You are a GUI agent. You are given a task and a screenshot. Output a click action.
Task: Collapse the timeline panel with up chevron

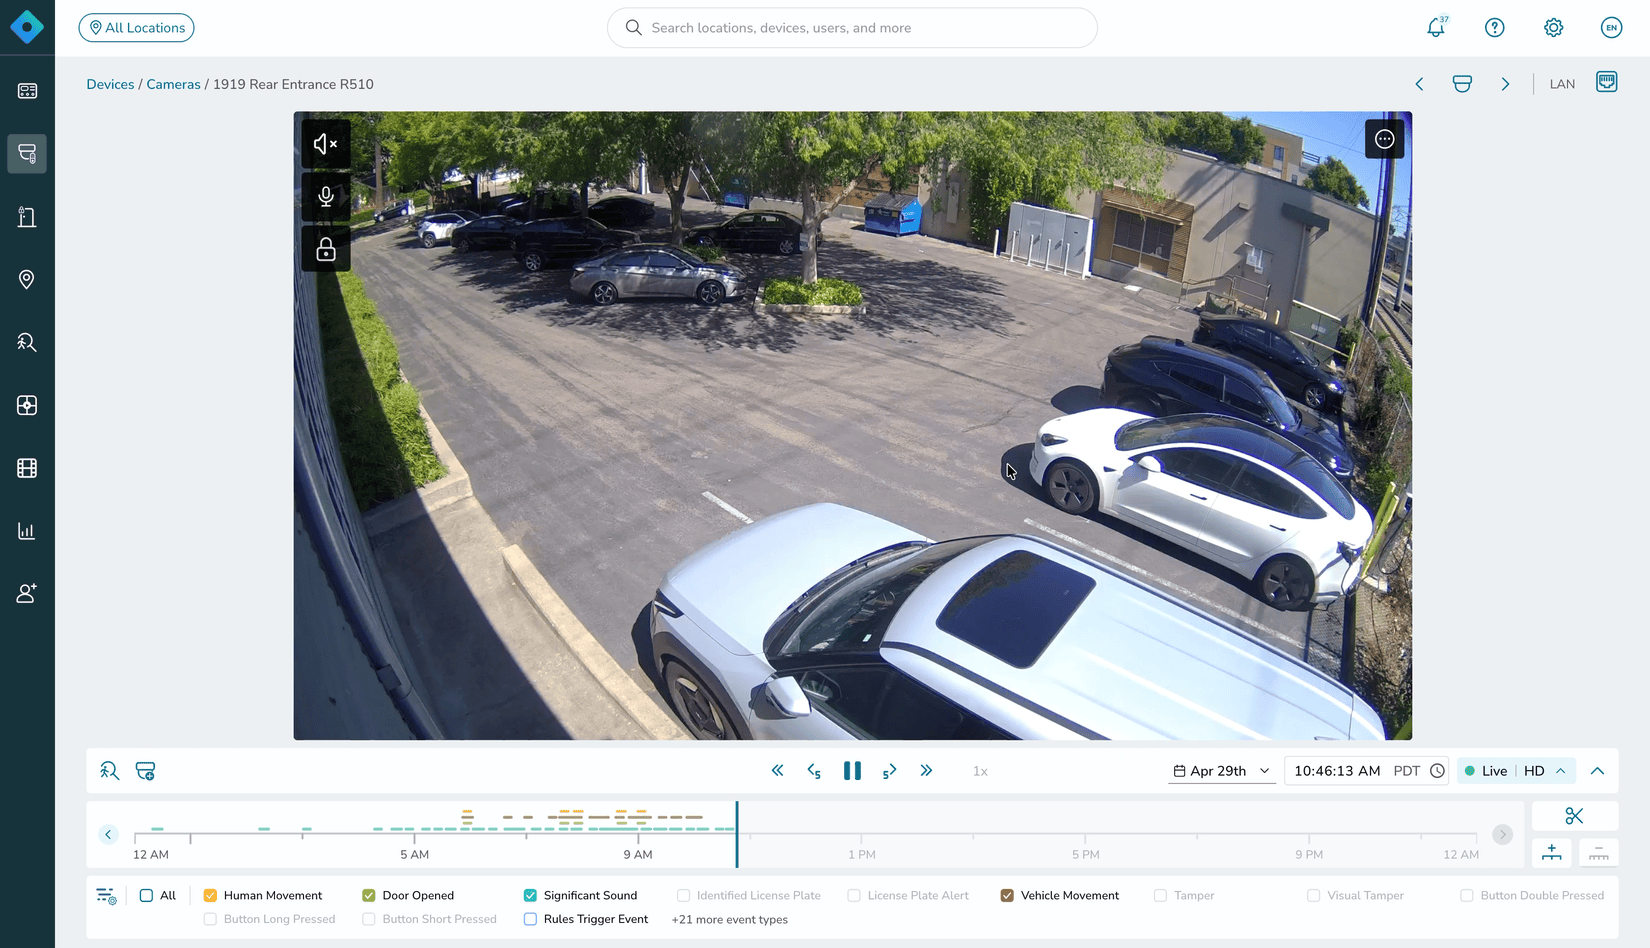[x=1597, y=771]
